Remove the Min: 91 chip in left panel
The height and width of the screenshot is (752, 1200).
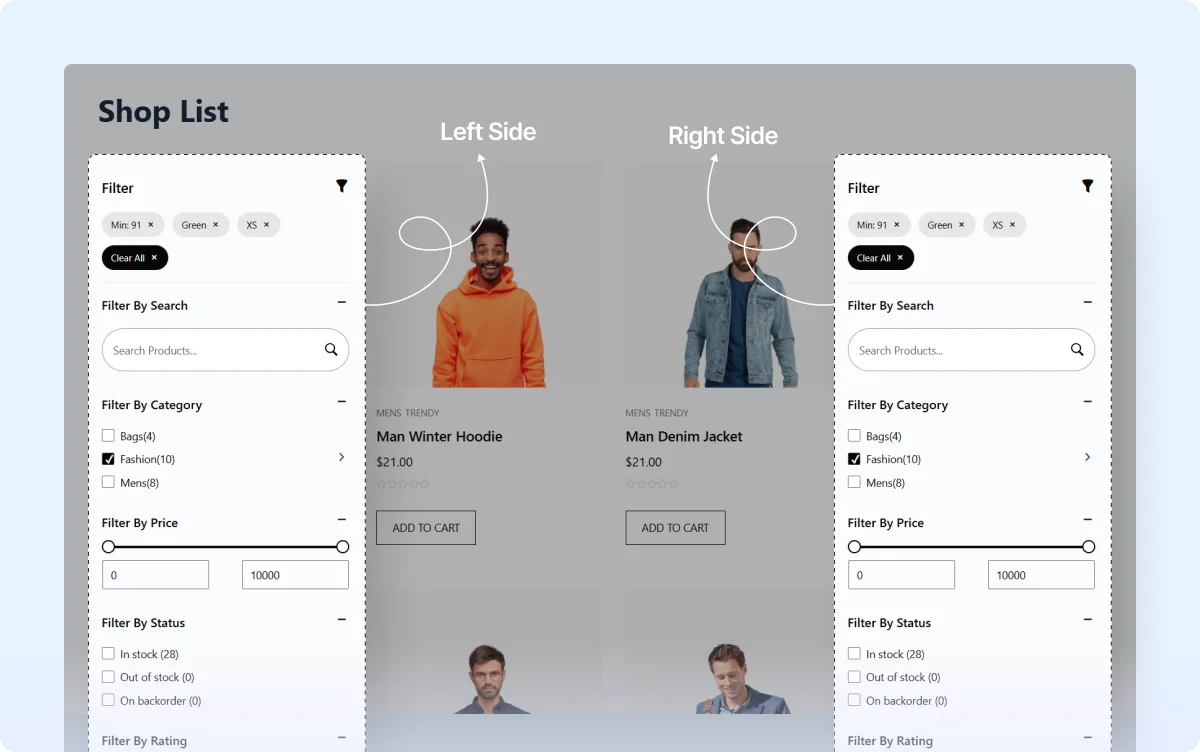click(x=151, y=225)
